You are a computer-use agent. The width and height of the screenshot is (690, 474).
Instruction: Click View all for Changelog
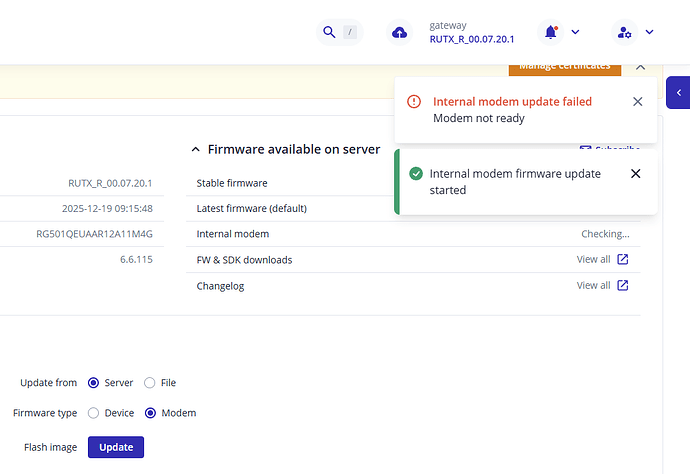[x=593, y=285]
